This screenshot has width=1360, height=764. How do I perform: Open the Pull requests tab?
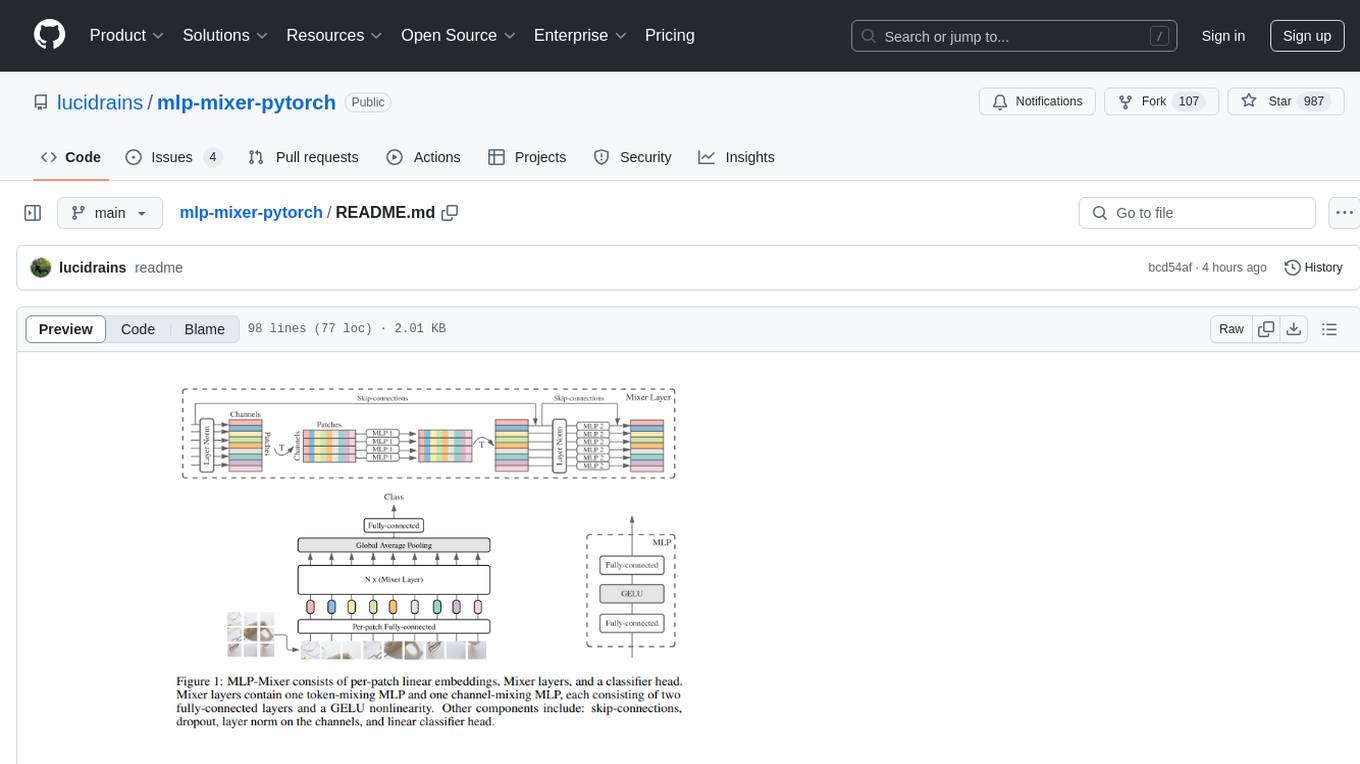click(303, 157)
